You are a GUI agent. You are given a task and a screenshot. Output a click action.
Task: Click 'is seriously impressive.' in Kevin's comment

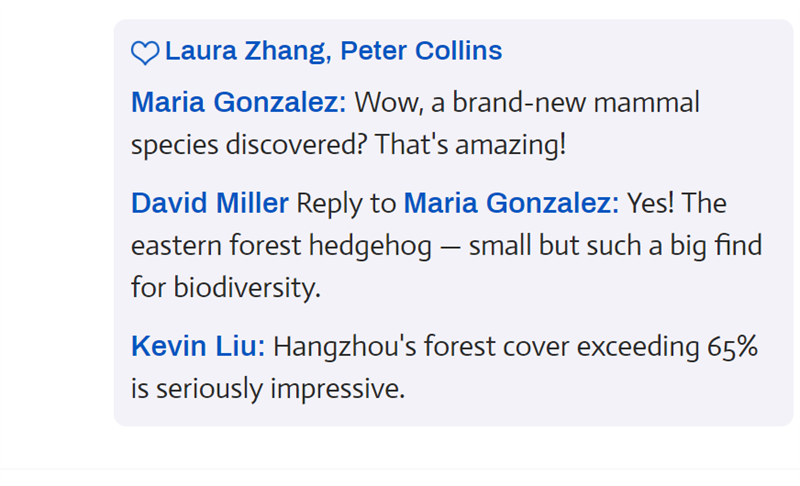pyautogui.click(x=268, y=388)
